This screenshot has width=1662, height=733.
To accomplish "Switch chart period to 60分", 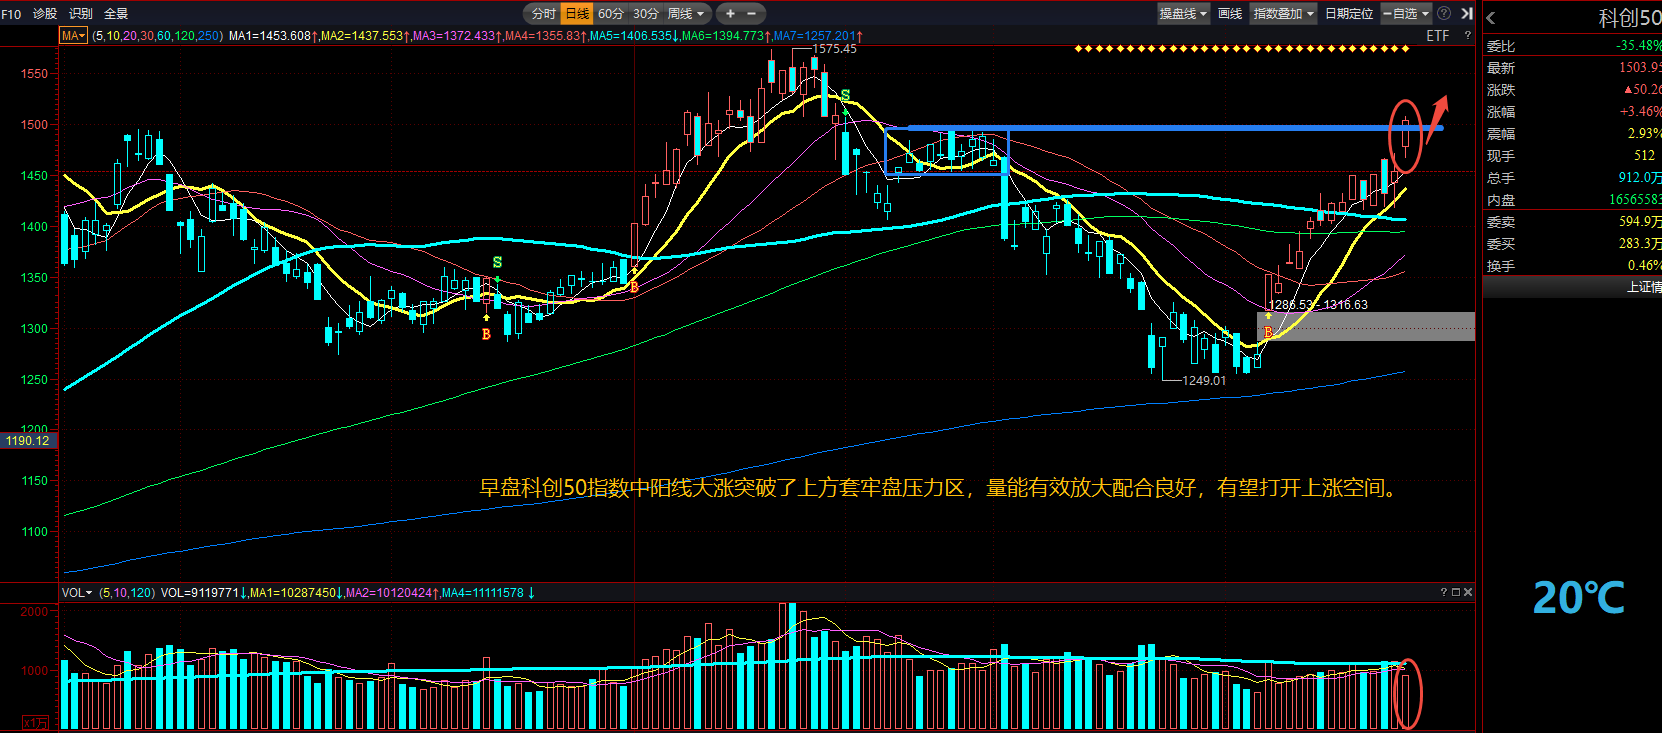I will coord(610,13).
